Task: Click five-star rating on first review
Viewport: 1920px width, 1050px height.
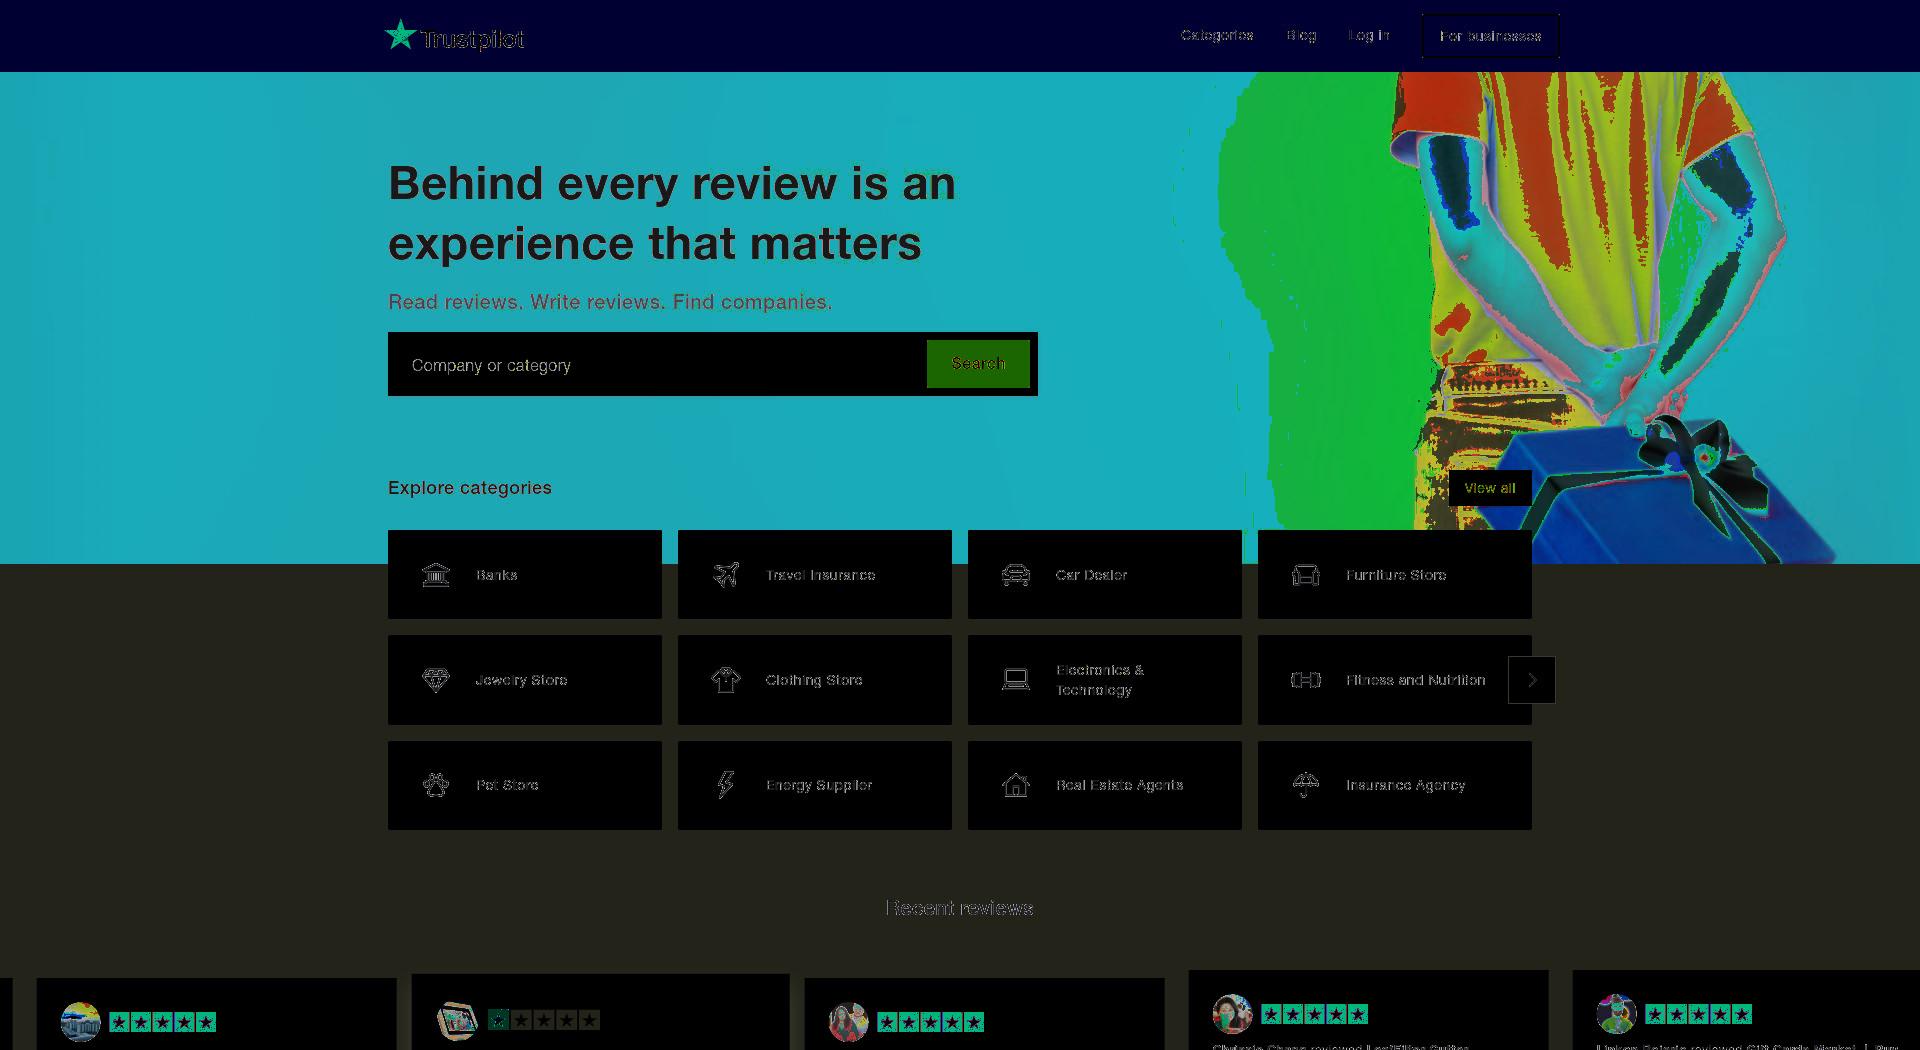Action: [163, 1022]
